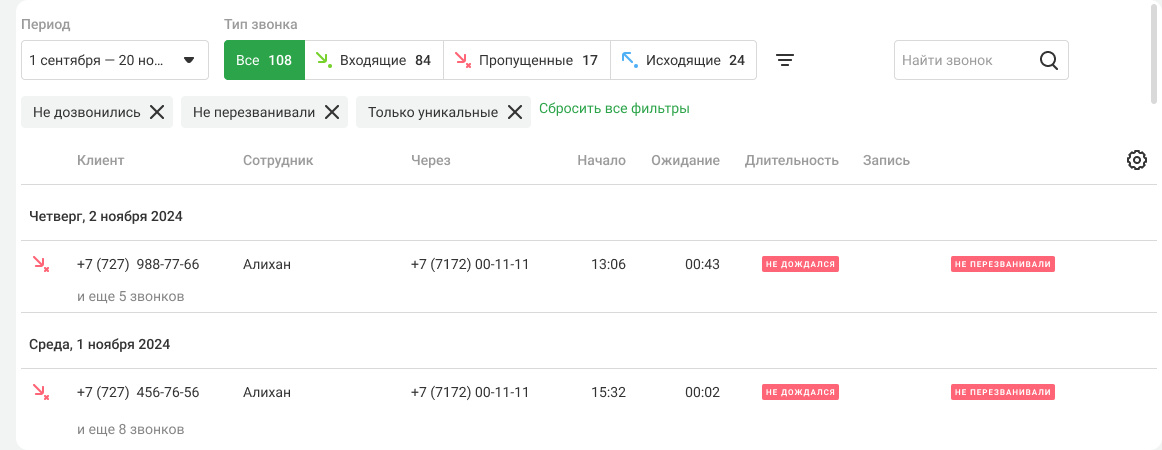Open table column settings gear

coord(1136,160)
